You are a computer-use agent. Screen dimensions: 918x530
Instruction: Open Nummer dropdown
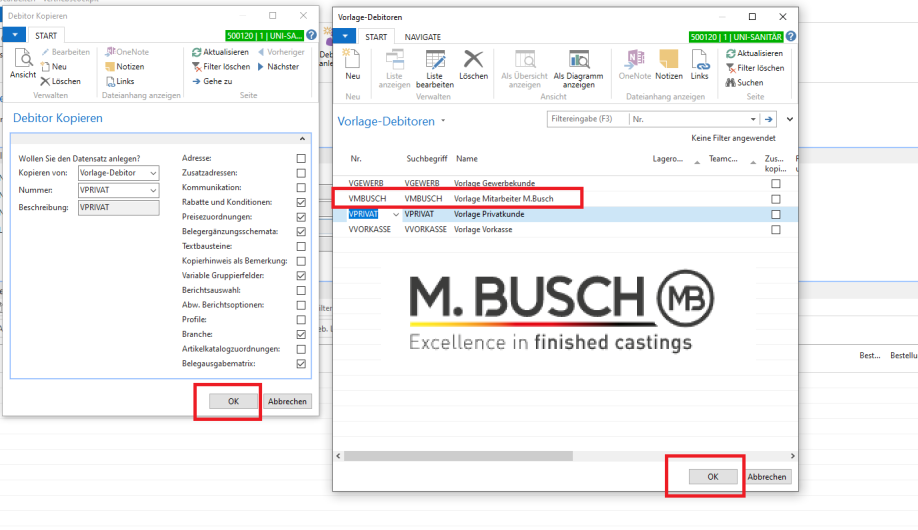[153, 190]
